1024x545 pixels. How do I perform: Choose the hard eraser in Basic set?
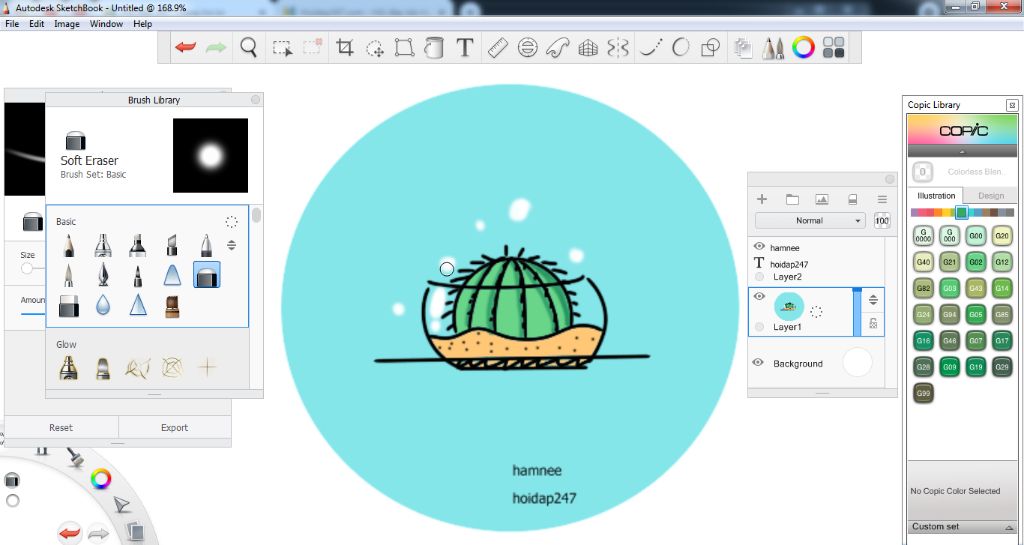[69, 305]
